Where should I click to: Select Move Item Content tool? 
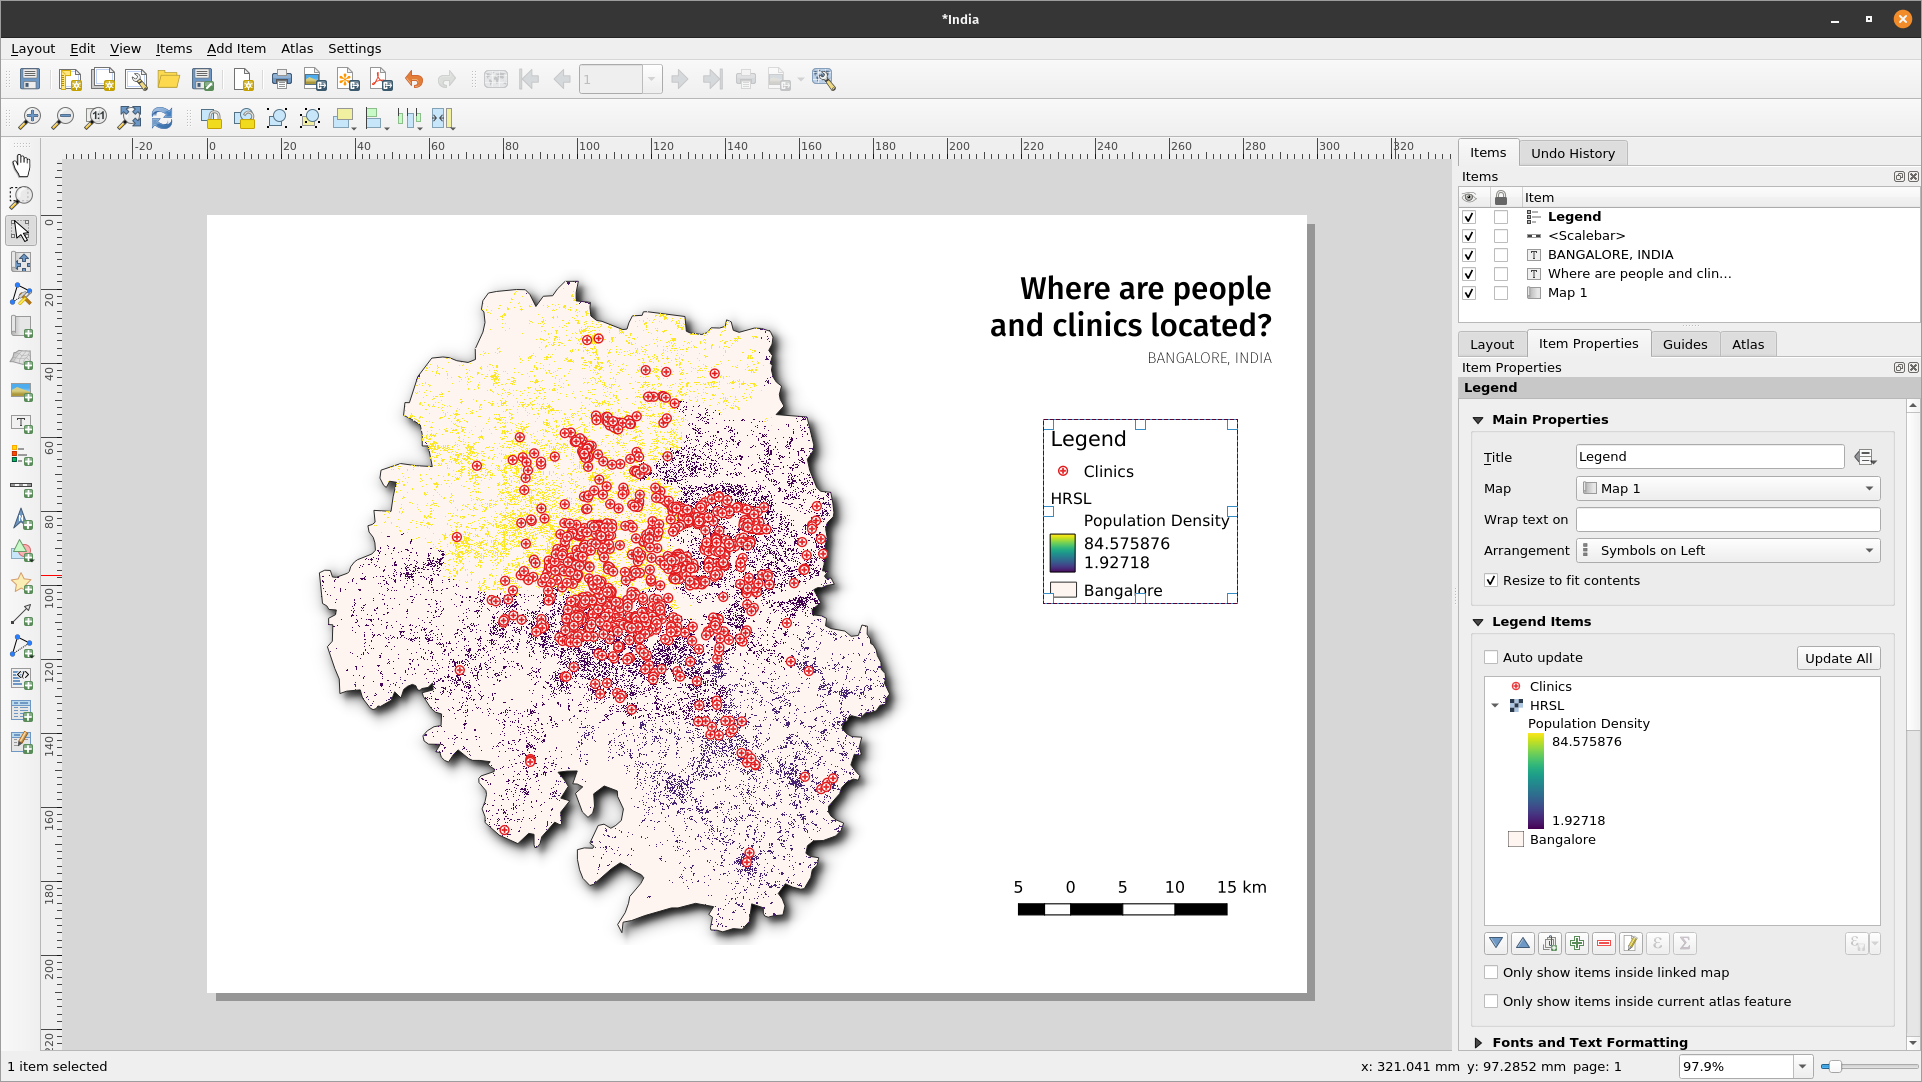(x=21, y=262)
